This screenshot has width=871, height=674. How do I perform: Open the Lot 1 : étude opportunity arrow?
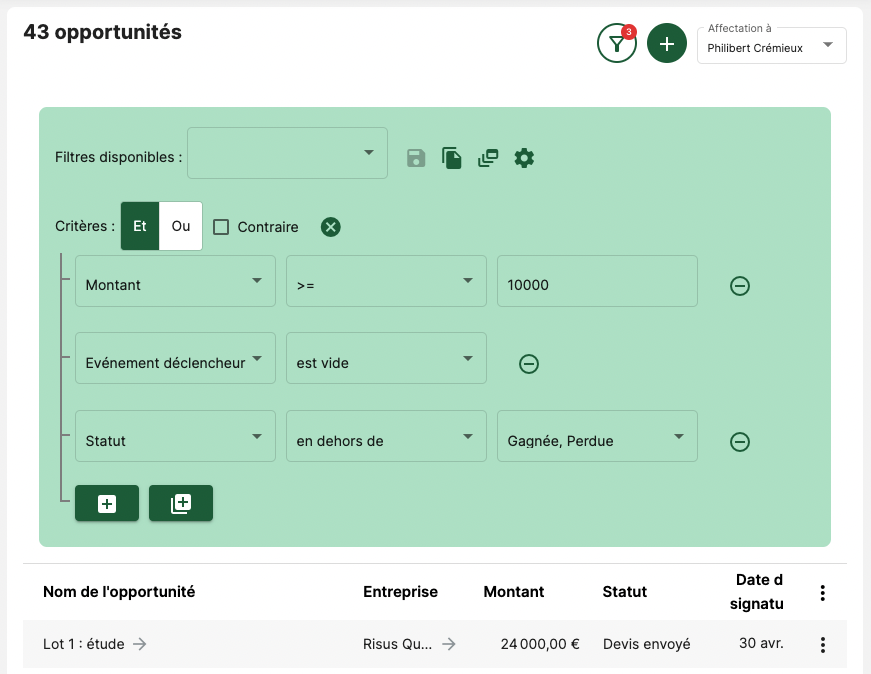[140, 644]
